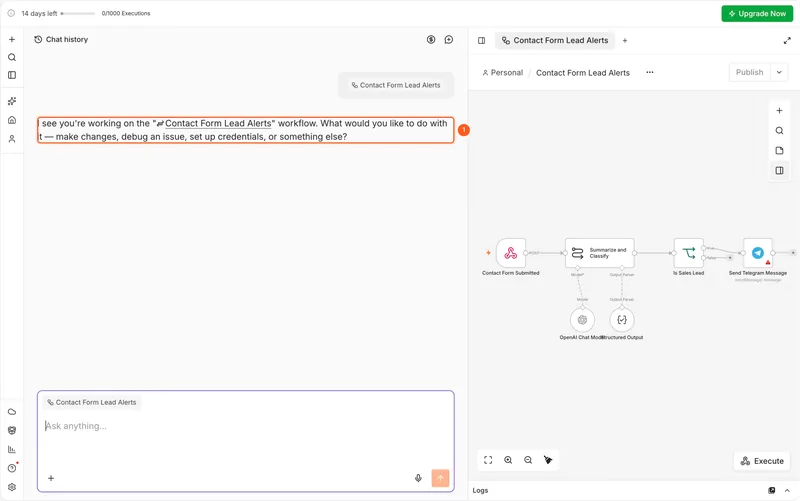Start a new chat bubble icon
This screenshot has height=501, width=800.
pyautogui.click(x=448, y=39)
